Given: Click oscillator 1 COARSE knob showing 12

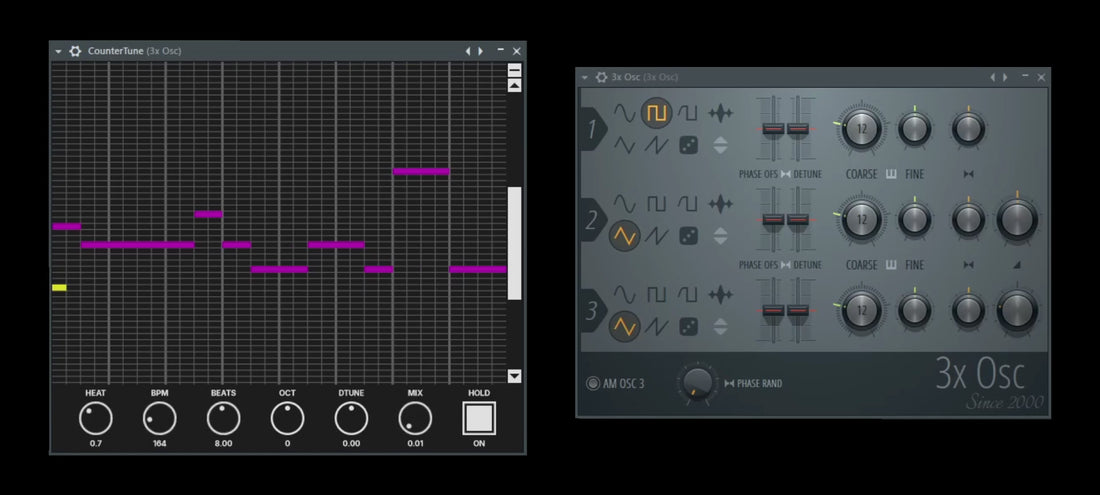Looking at the screenshot, I should (861, 129).
